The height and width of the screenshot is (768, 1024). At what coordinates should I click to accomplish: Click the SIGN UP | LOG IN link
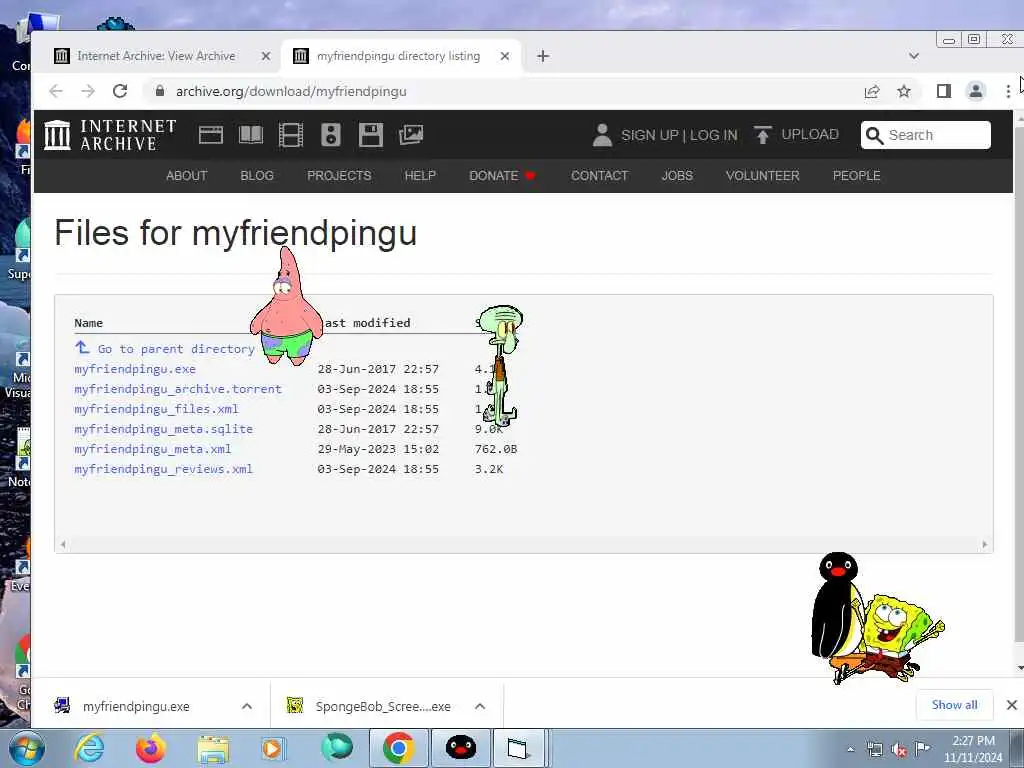tap(679, 135)
